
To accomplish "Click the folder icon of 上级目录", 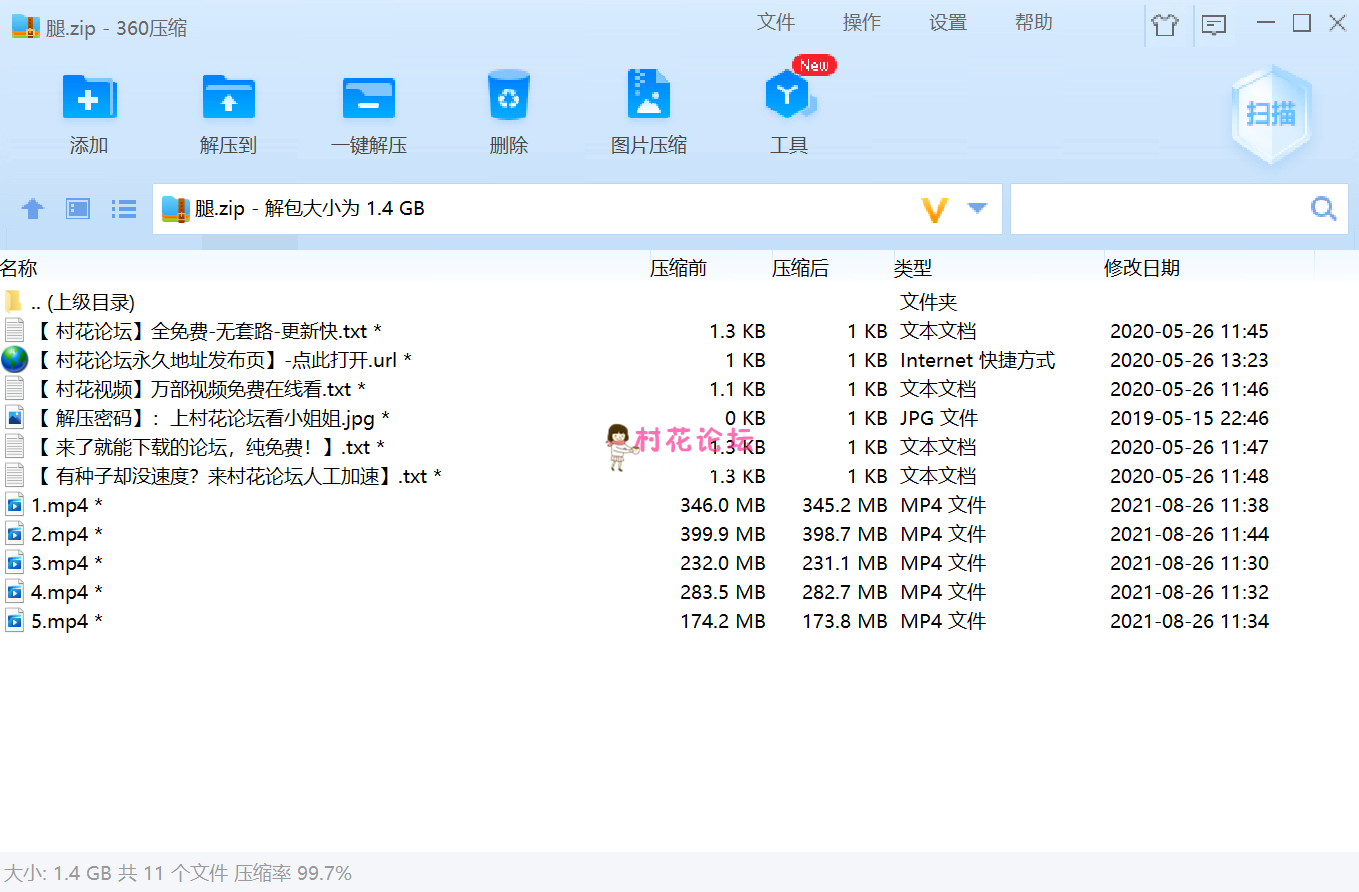I will pos(13,301).
